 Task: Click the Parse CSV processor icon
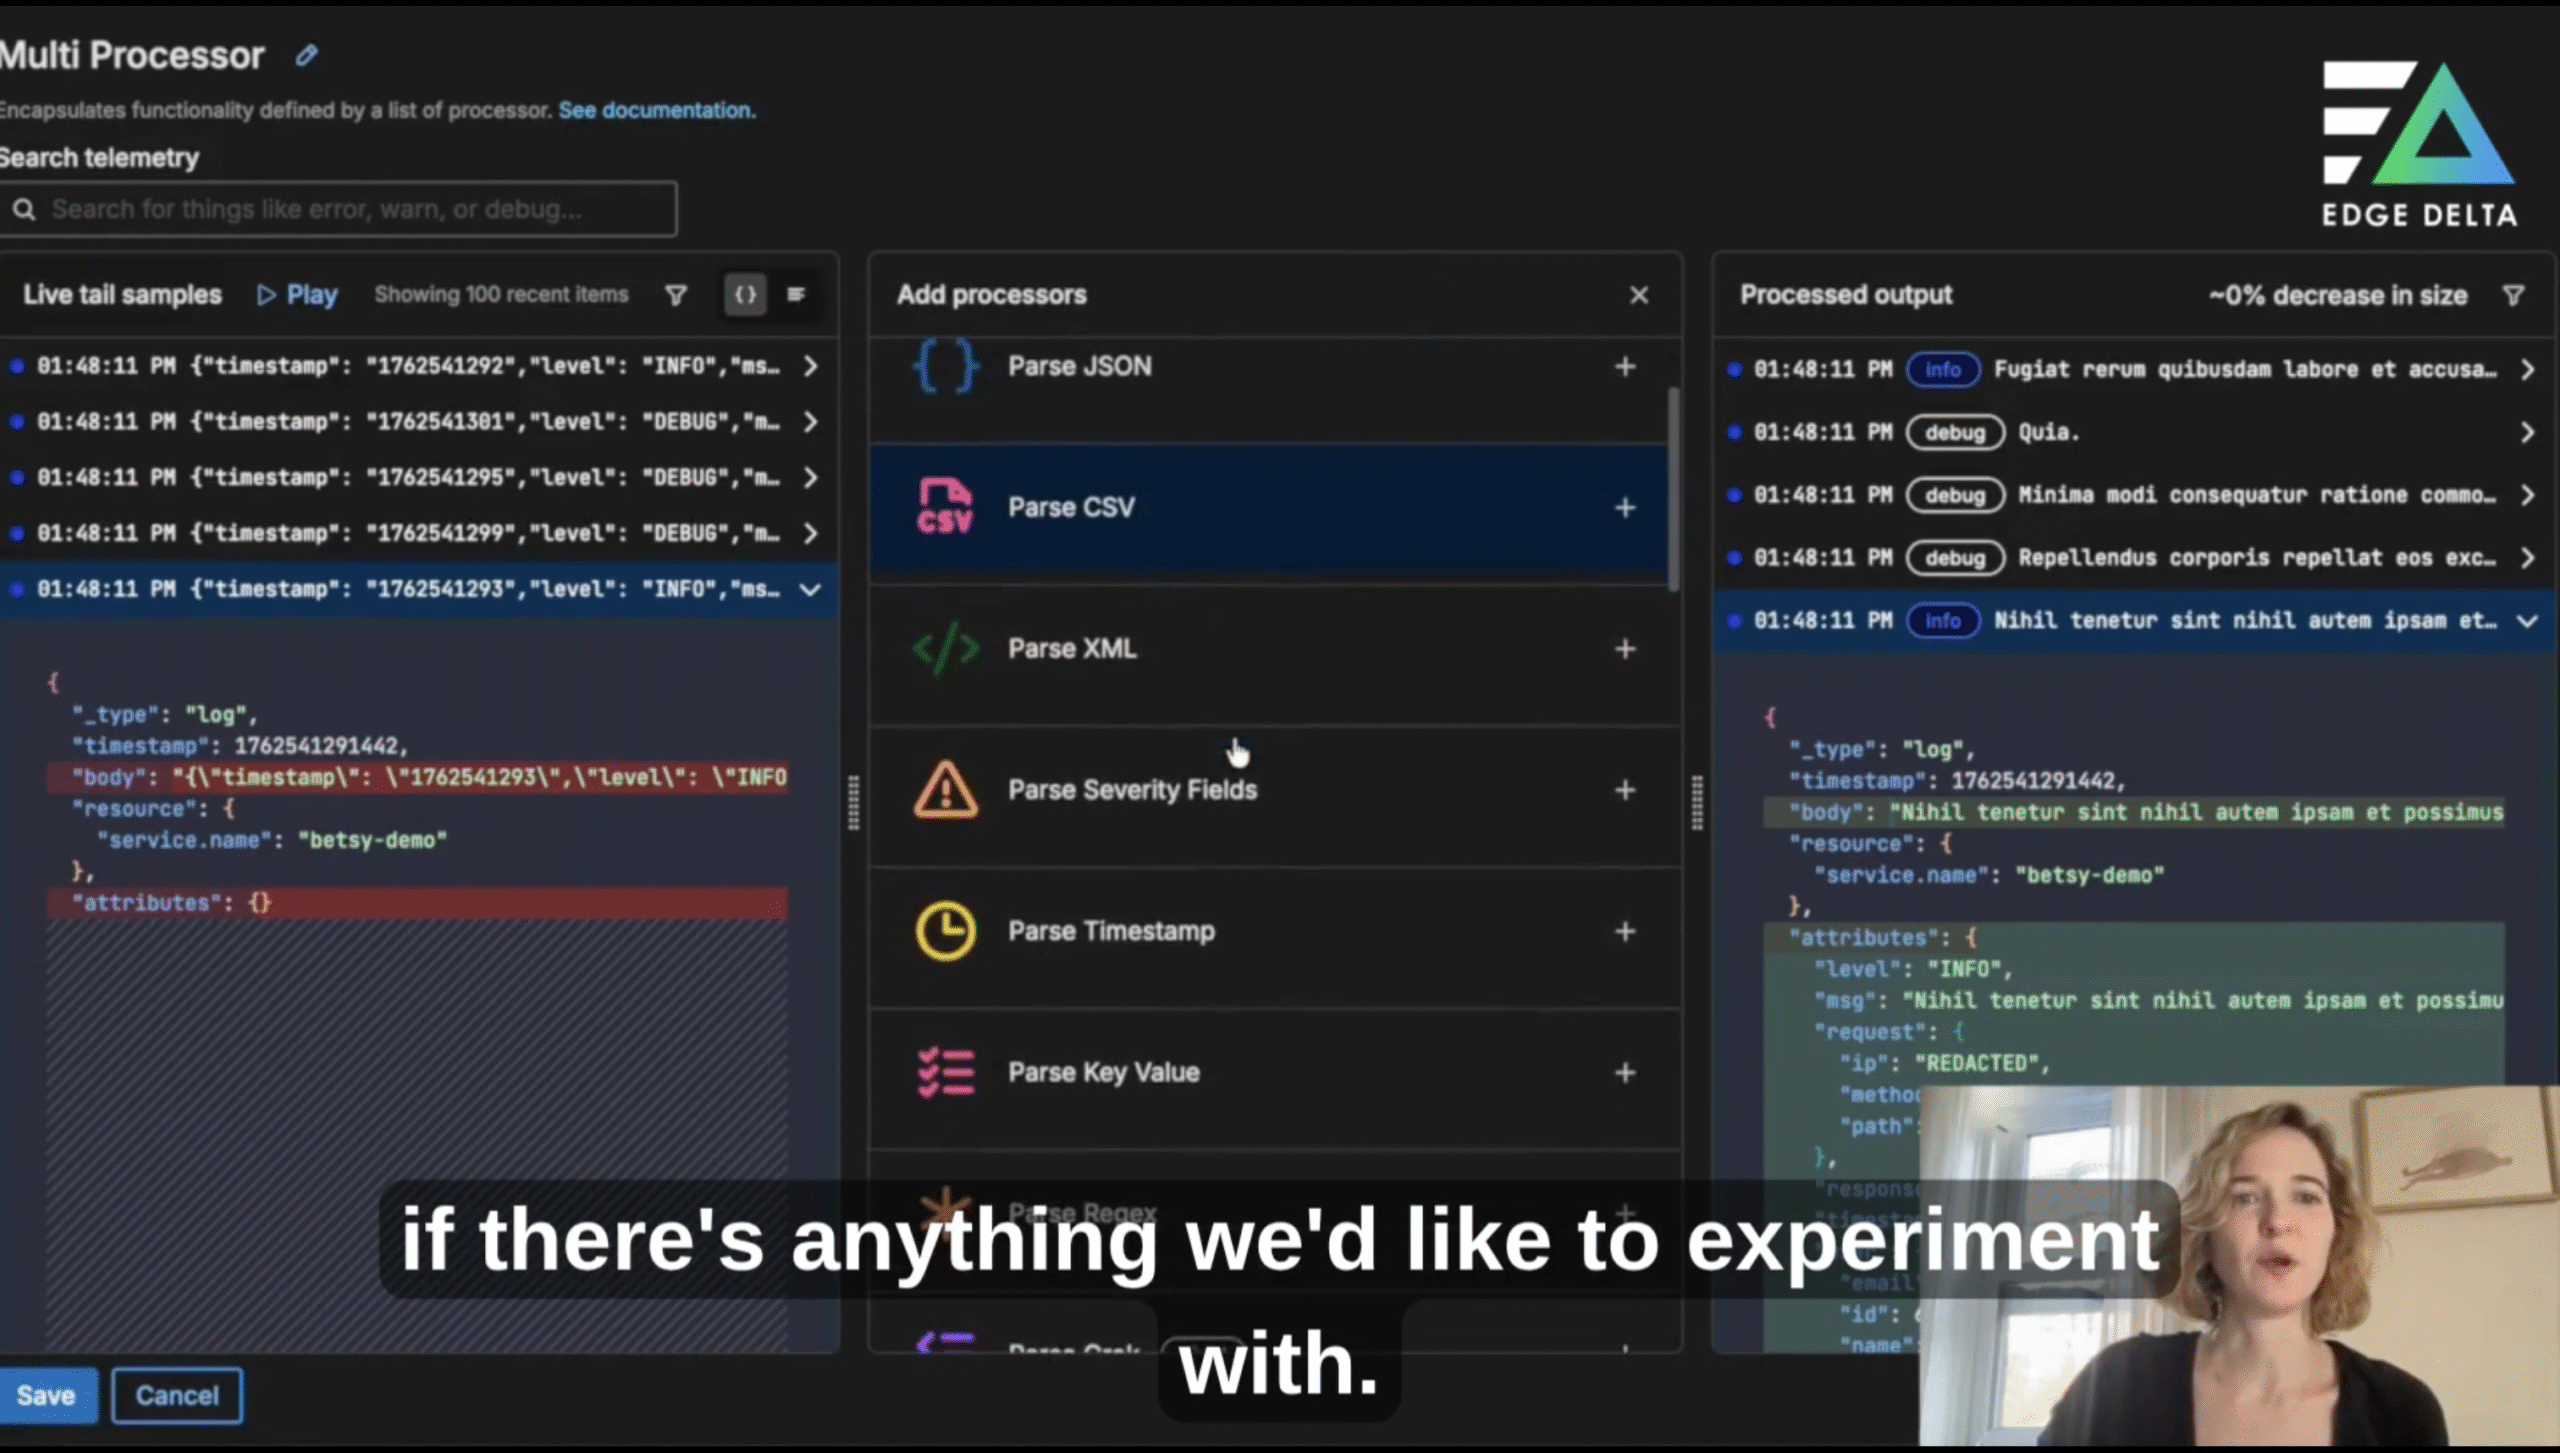coord(944,507)
